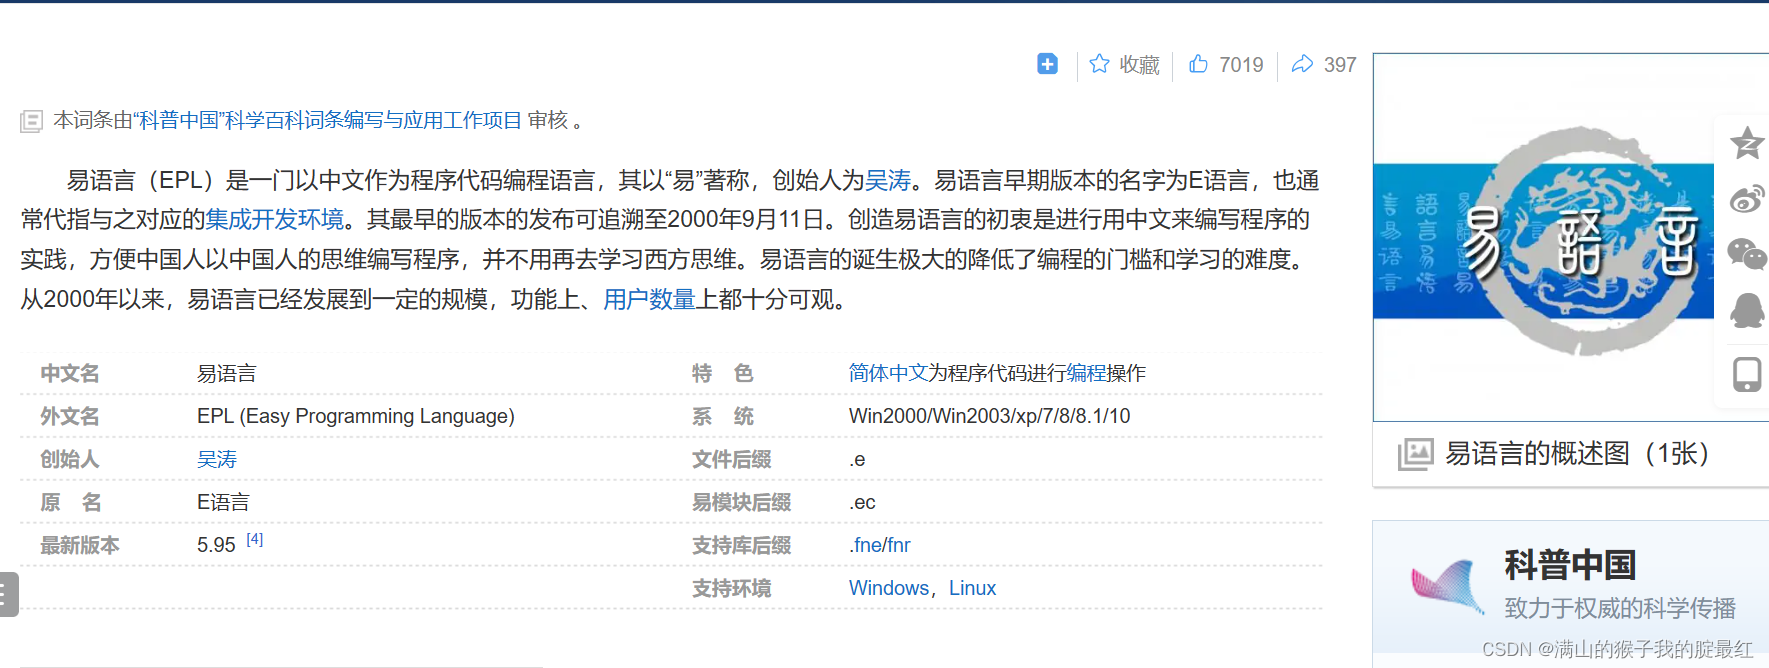The width and height of the screenshot is (1769, 668).
Task: Click the 中文名 label
Action: [x=70, y=373]
